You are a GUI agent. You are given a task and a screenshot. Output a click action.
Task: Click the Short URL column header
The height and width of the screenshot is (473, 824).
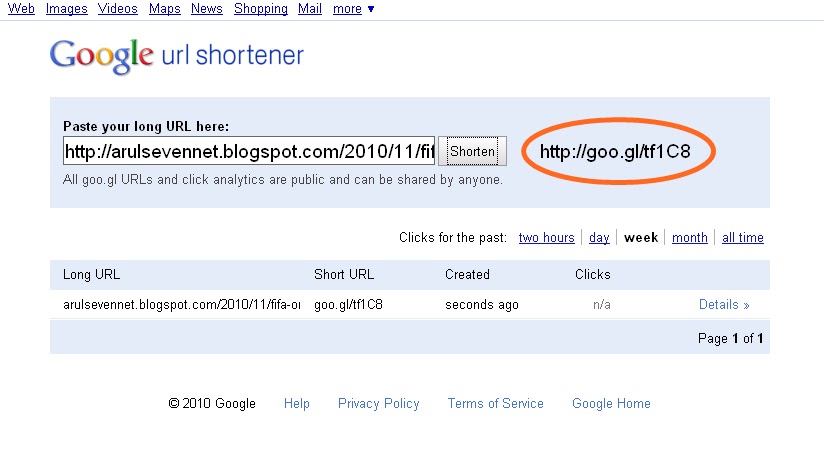coord(344,274)
